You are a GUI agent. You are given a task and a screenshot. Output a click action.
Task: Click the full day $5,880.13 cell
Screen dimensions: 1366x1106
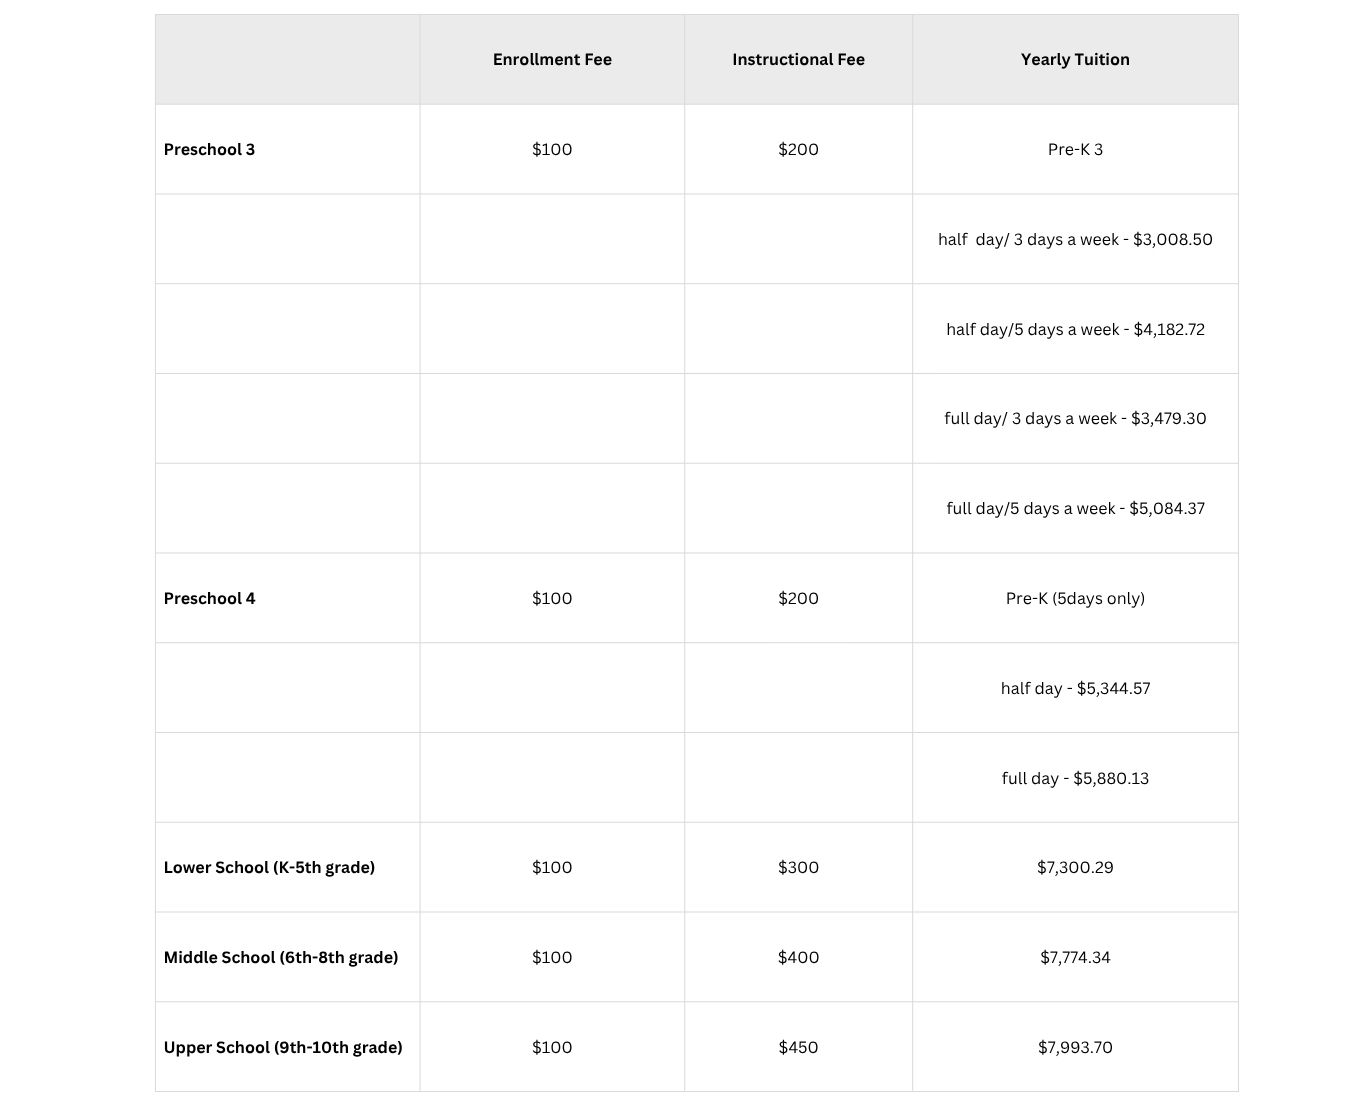tap(1075, 778)
